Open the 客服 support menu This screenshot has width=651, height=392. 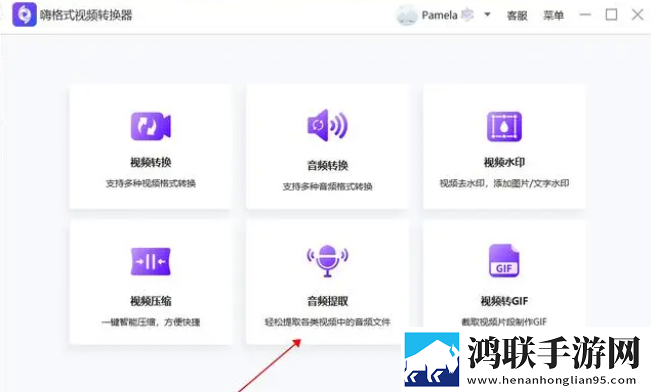click(517, 16)
